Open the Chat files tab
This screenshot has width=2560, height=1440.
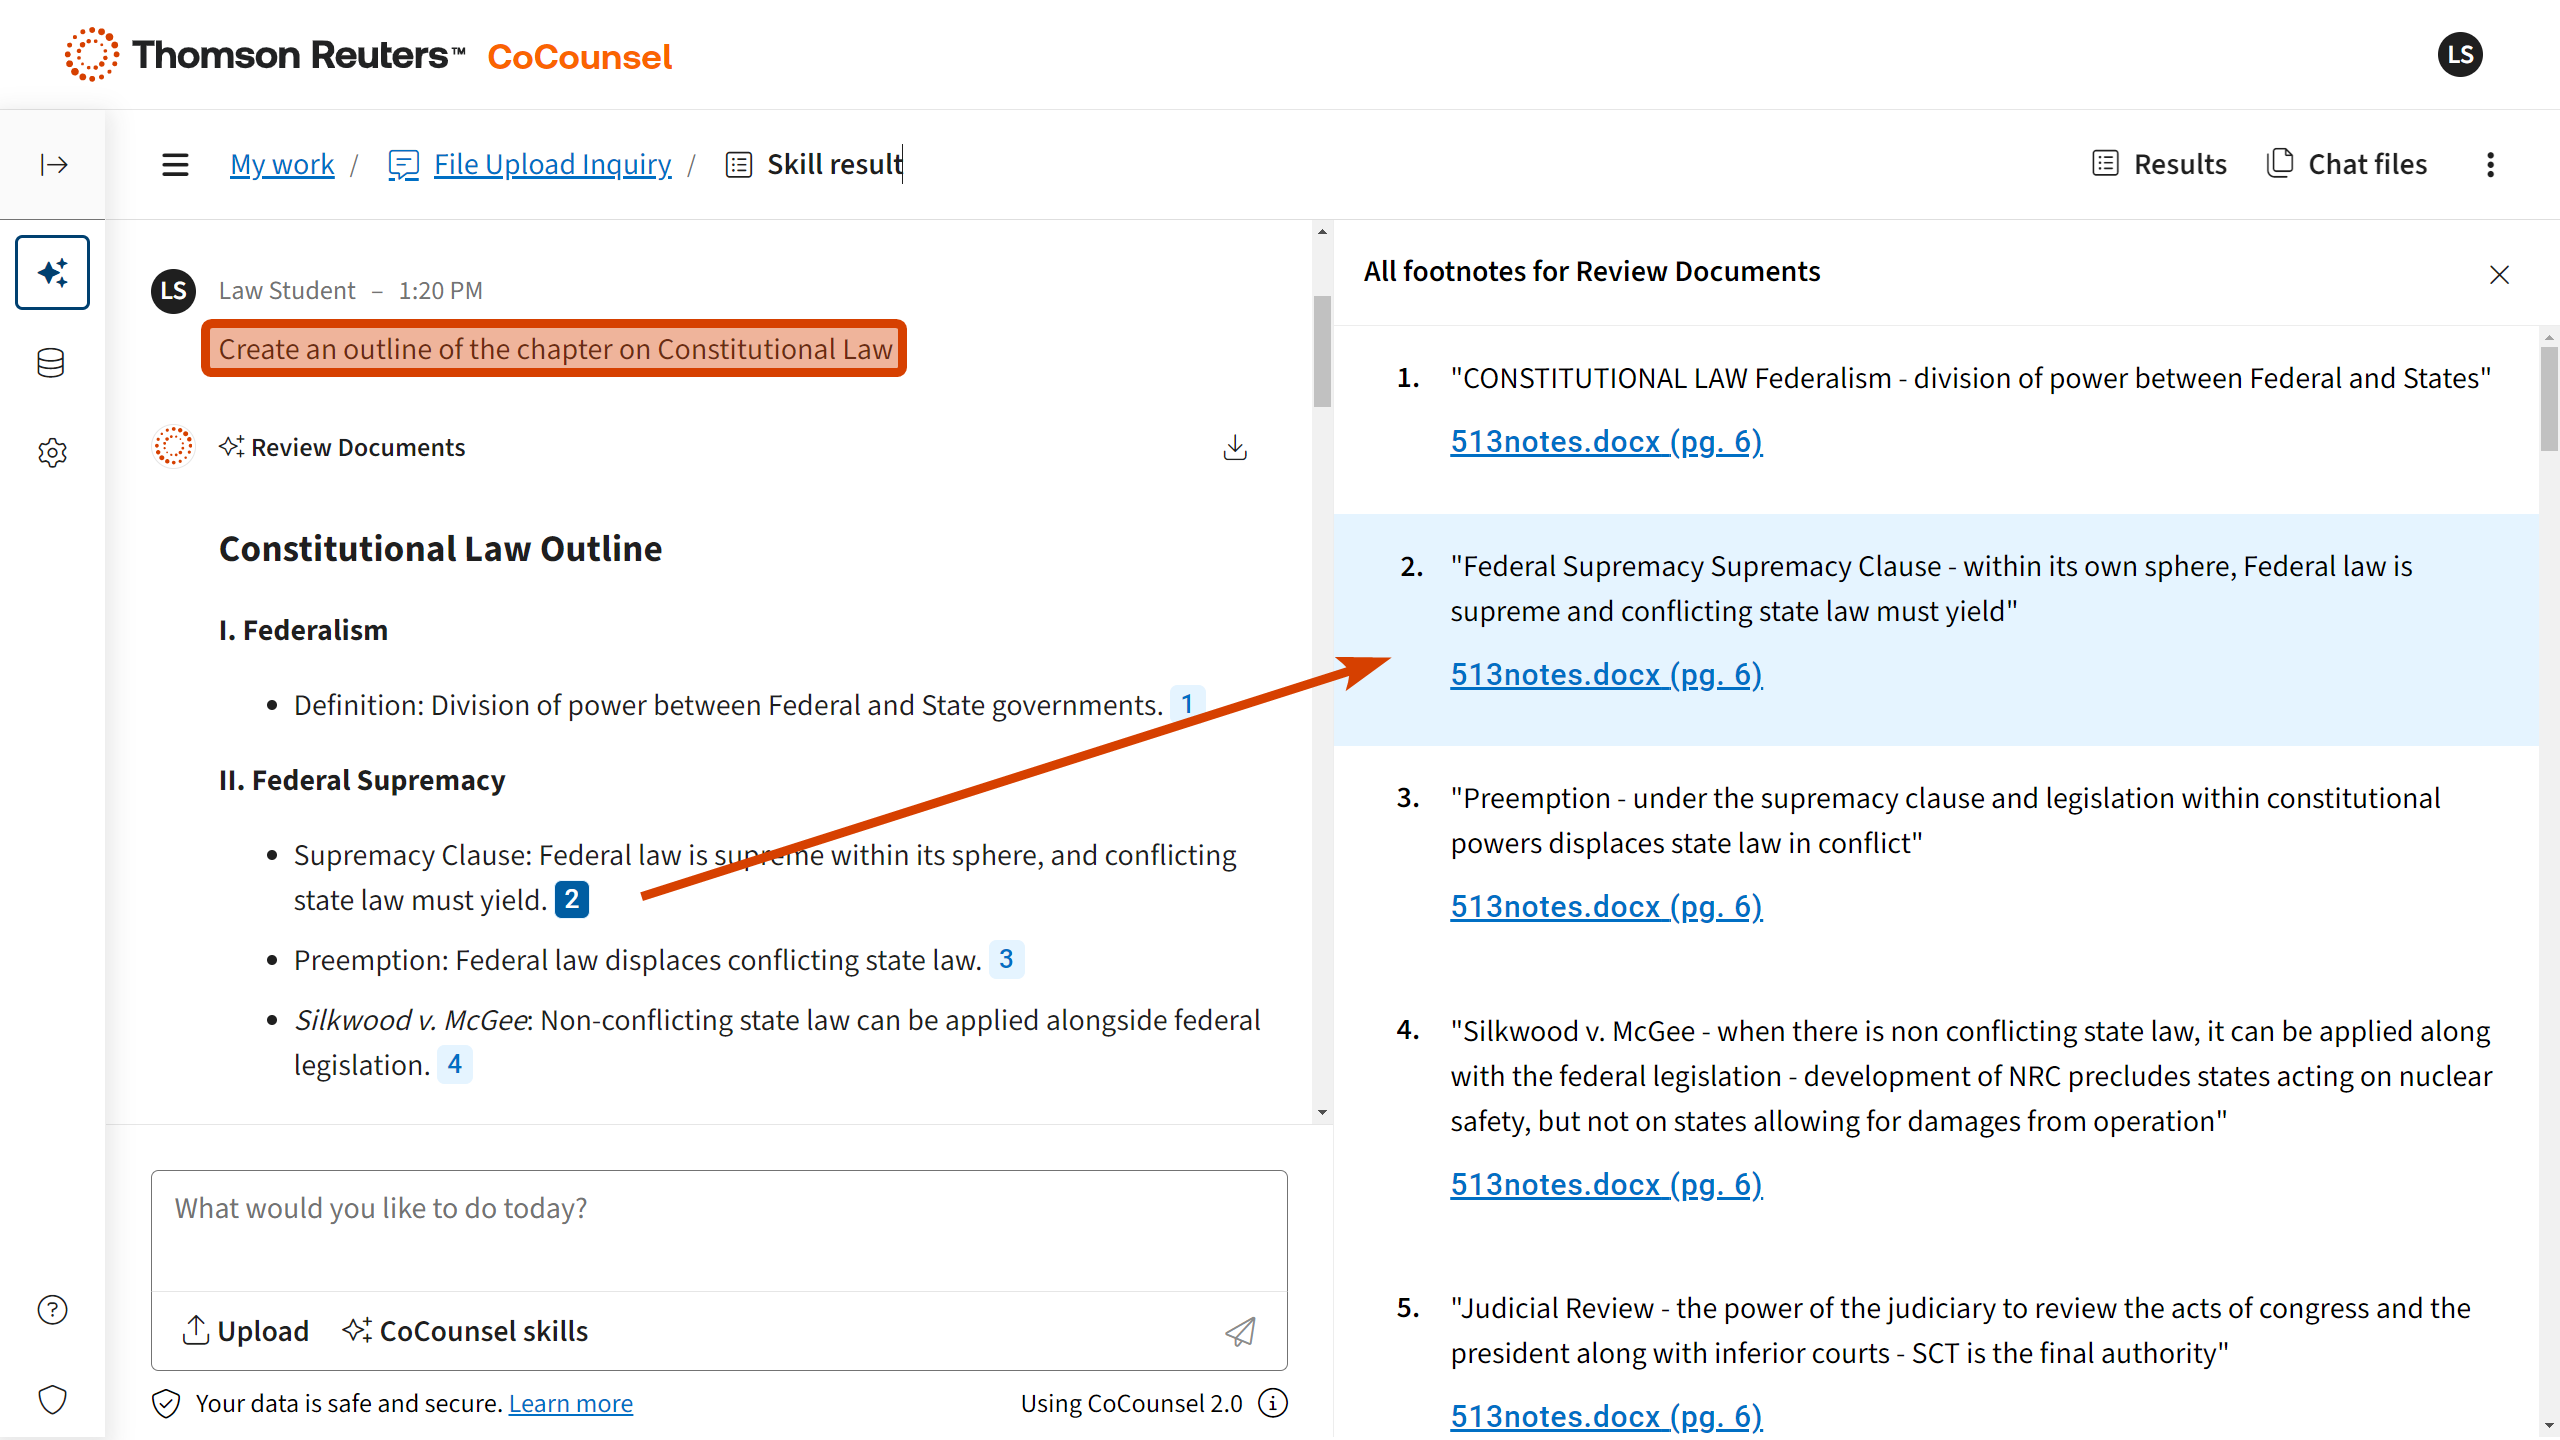pos(2347,164)
